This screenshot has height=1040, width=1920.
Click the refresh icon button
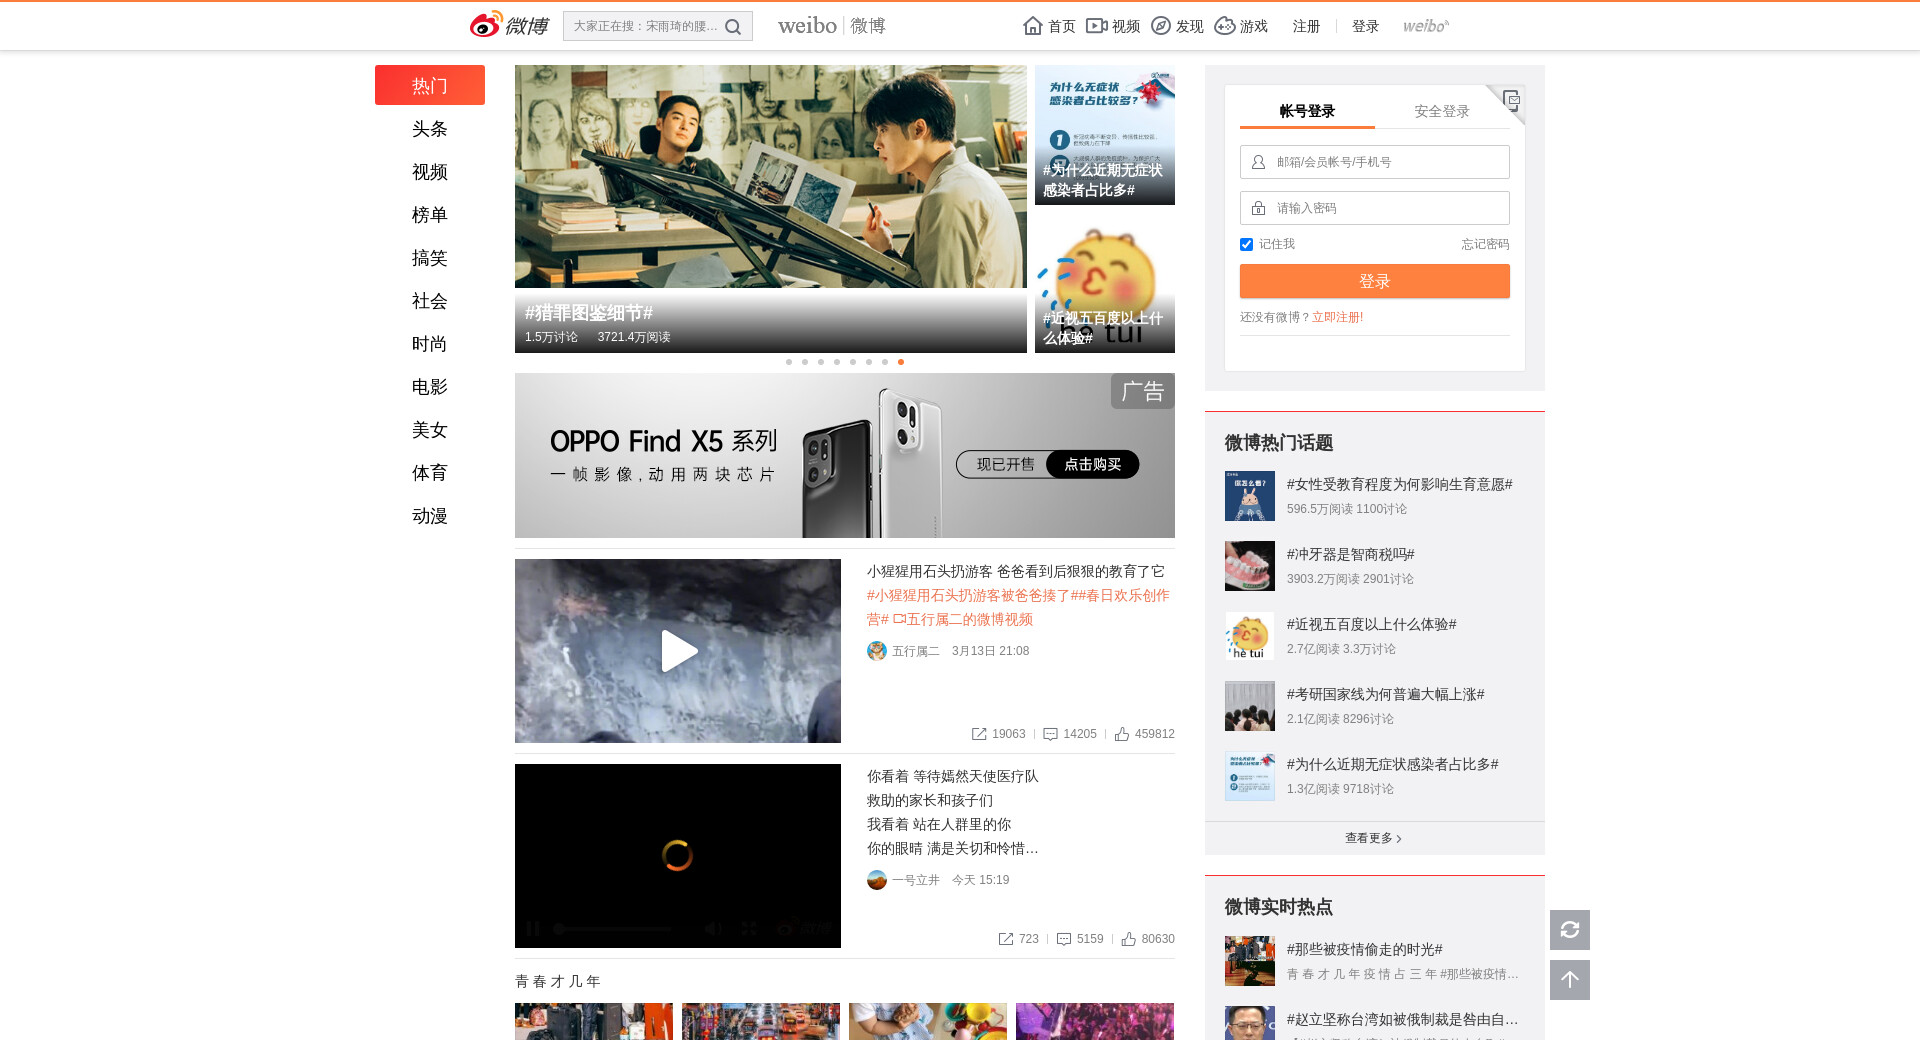(x=1569, y=930)
